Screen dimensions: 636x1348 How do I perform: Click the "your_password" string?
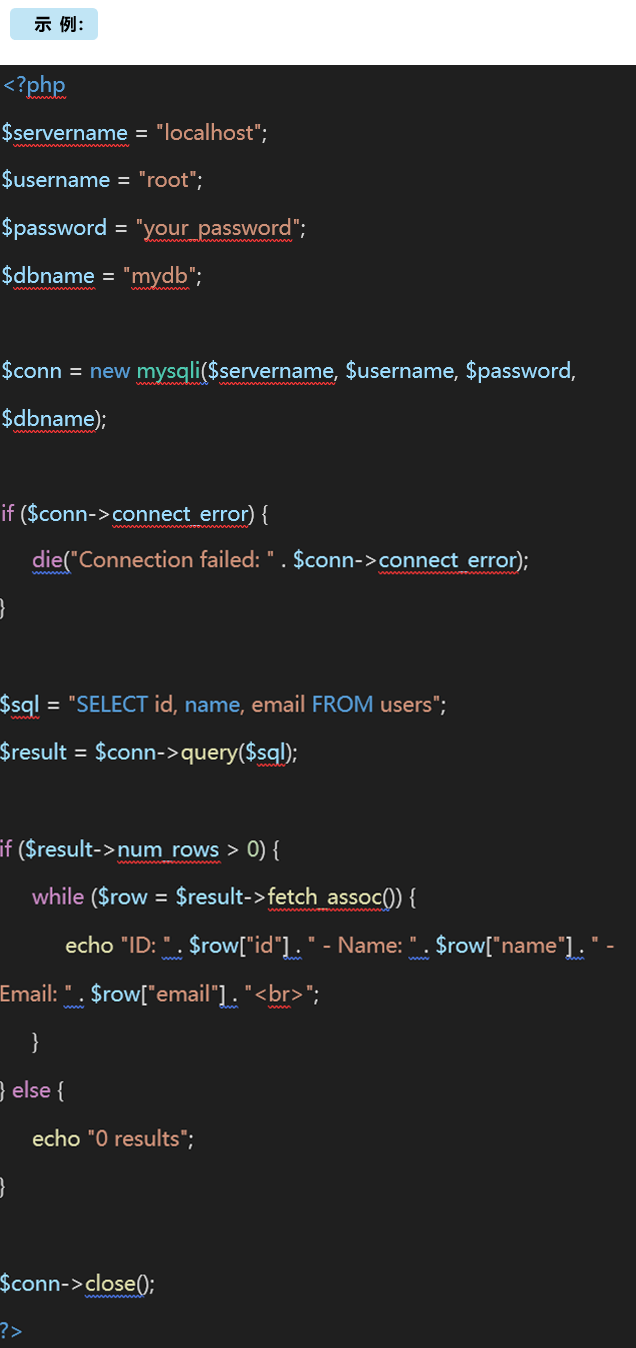tap(218, 228)
